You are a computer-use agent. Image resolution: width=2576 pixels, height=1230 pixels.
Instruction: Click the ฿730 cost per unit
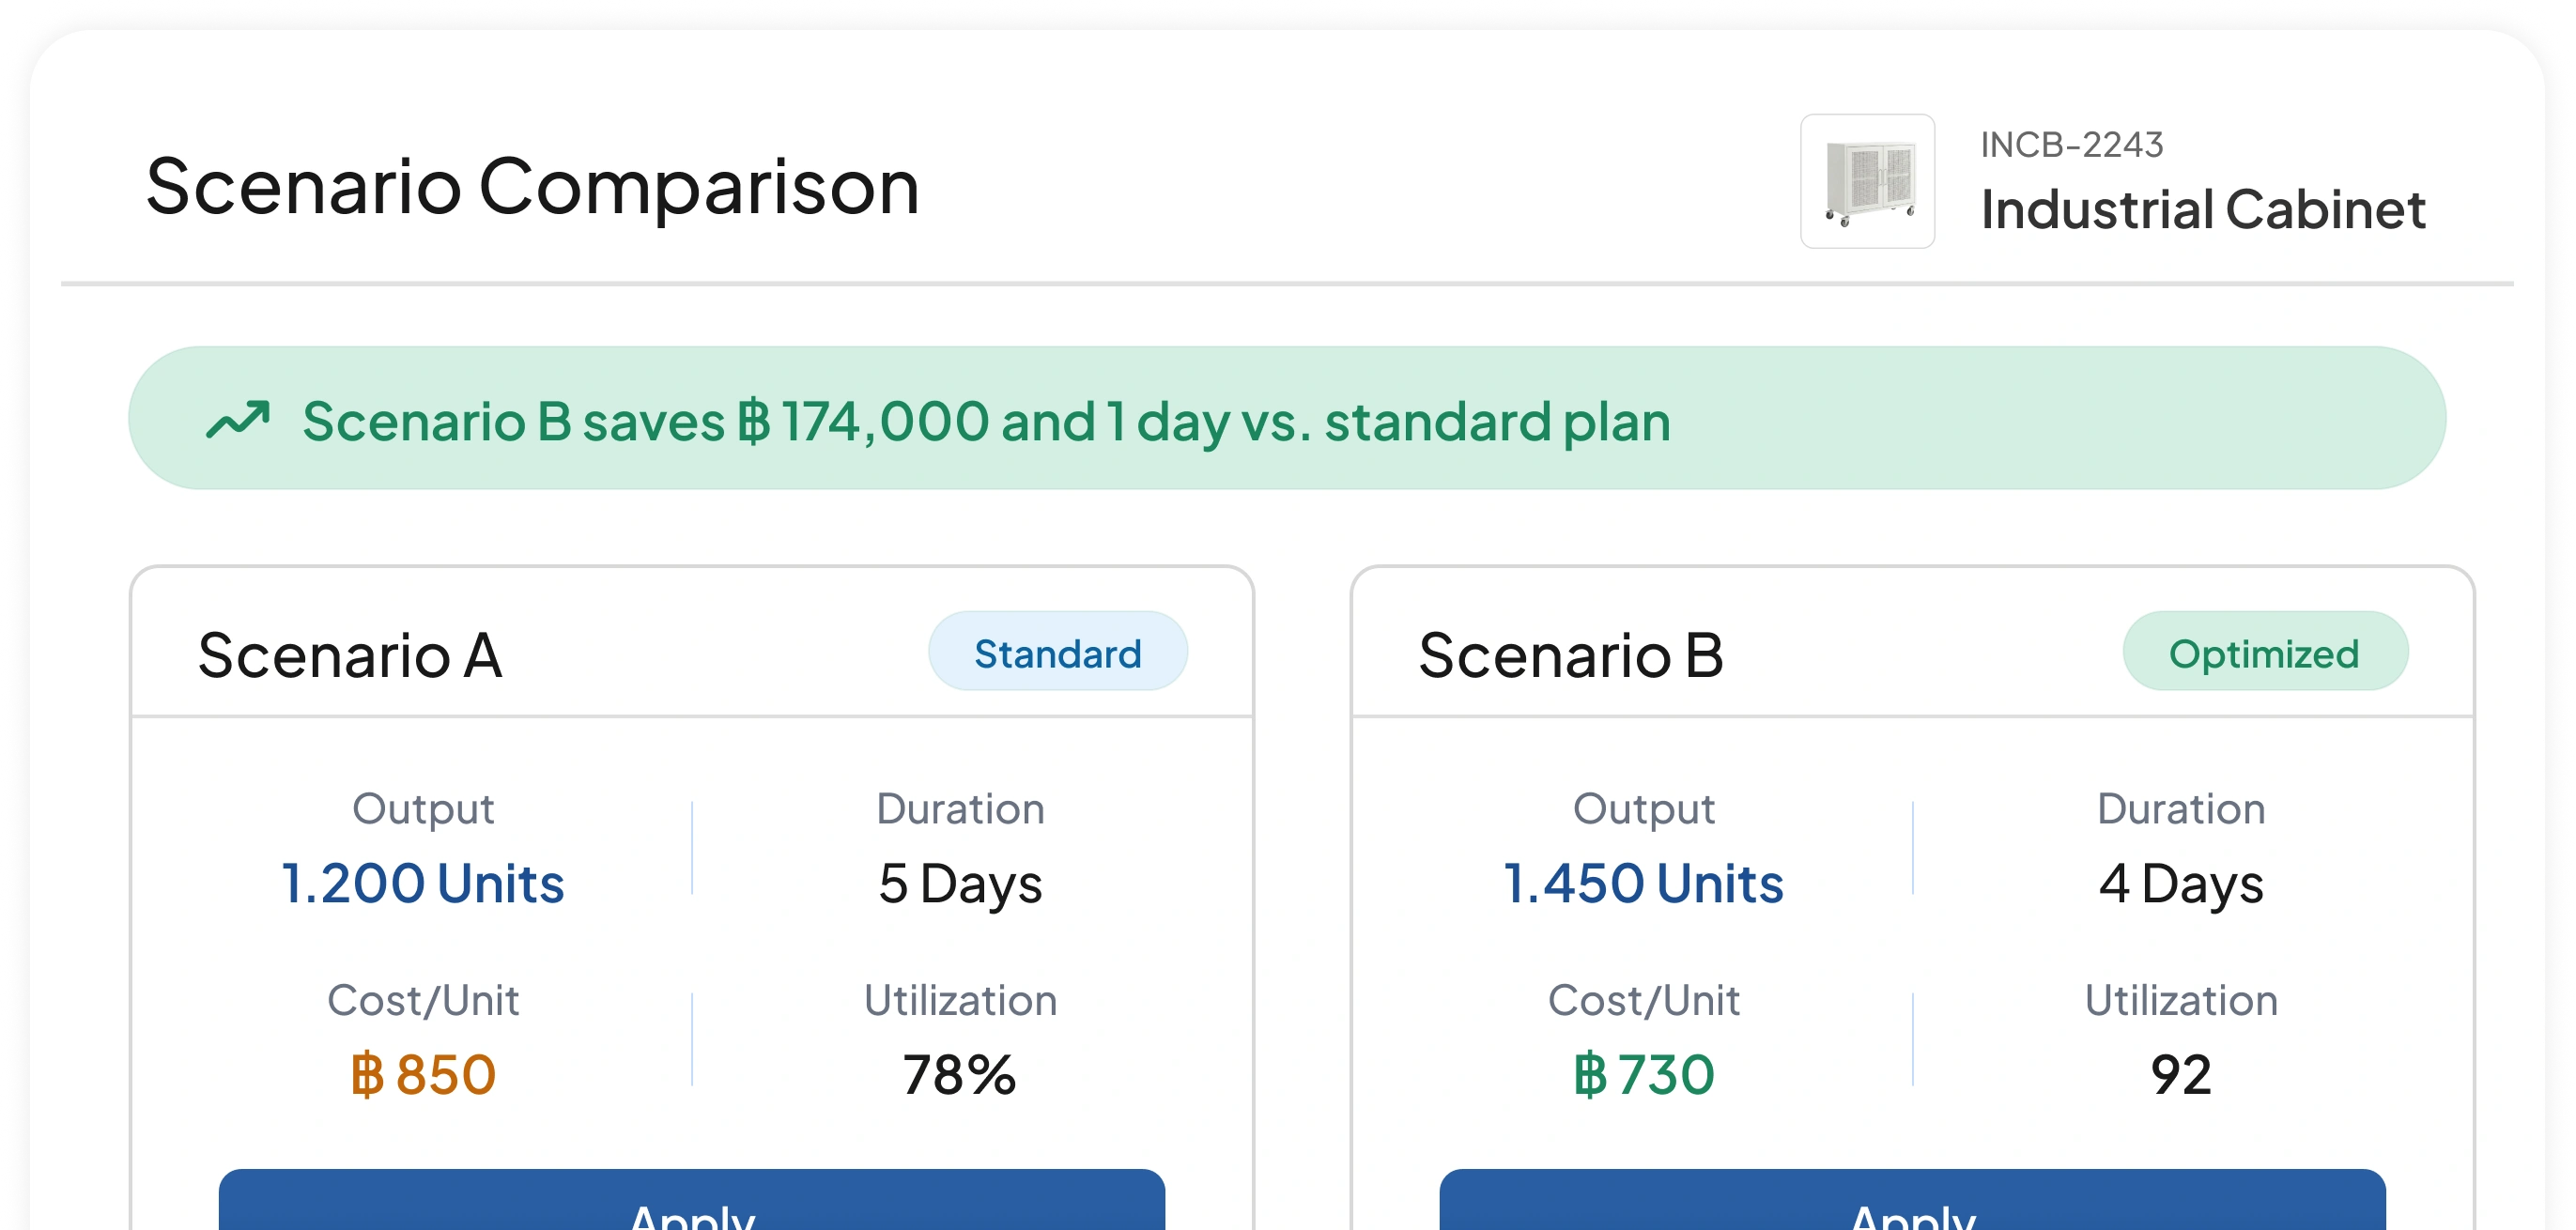1643,1075
